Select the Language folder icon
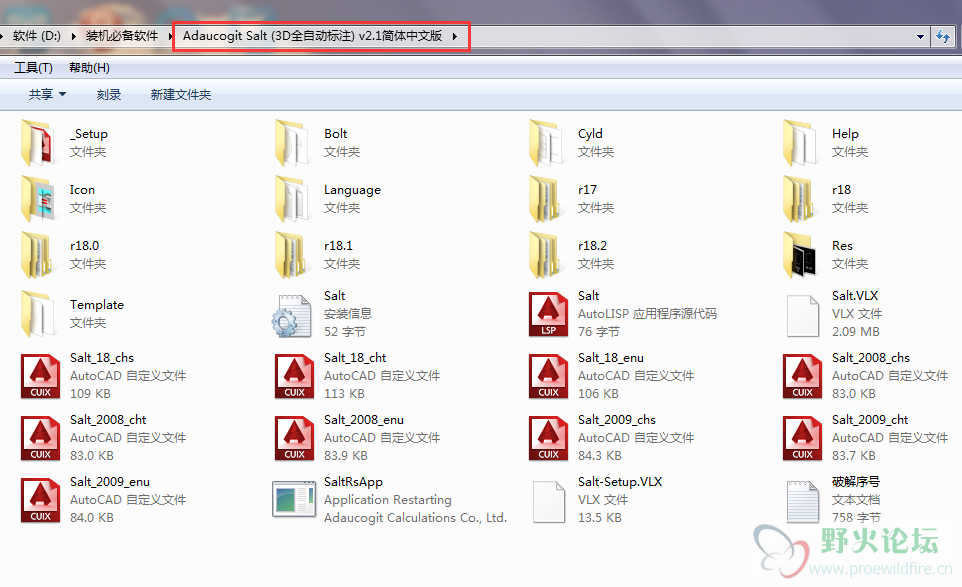This screenshot has width=962, height=587. (x=294, y=199)
